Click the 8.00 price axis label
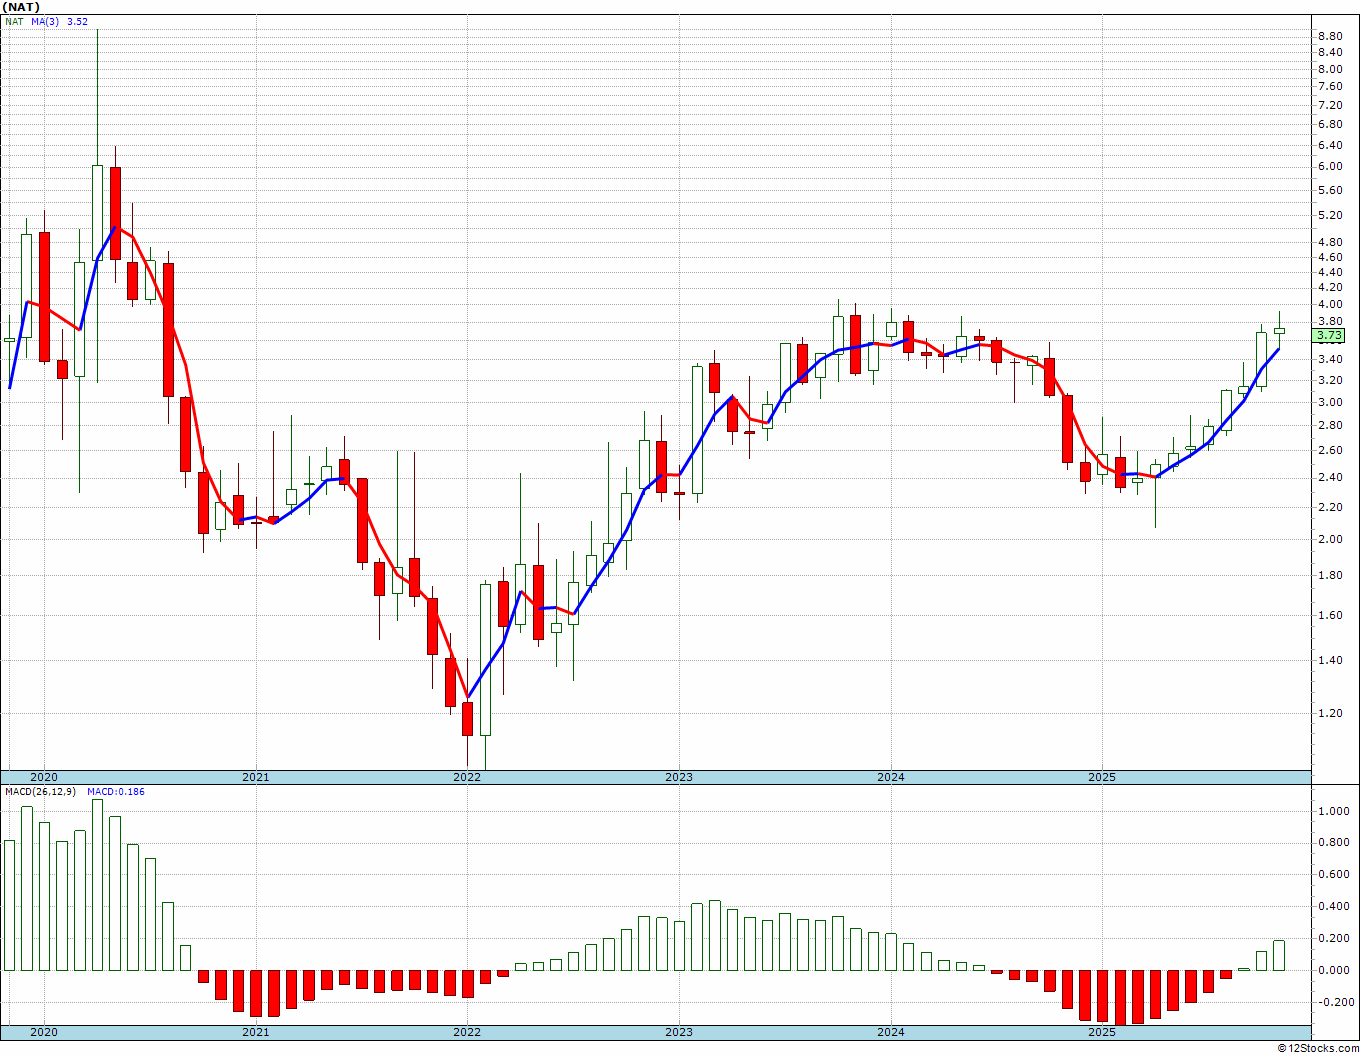Screen dimensions: 1360x1056 pos(1330,69)
